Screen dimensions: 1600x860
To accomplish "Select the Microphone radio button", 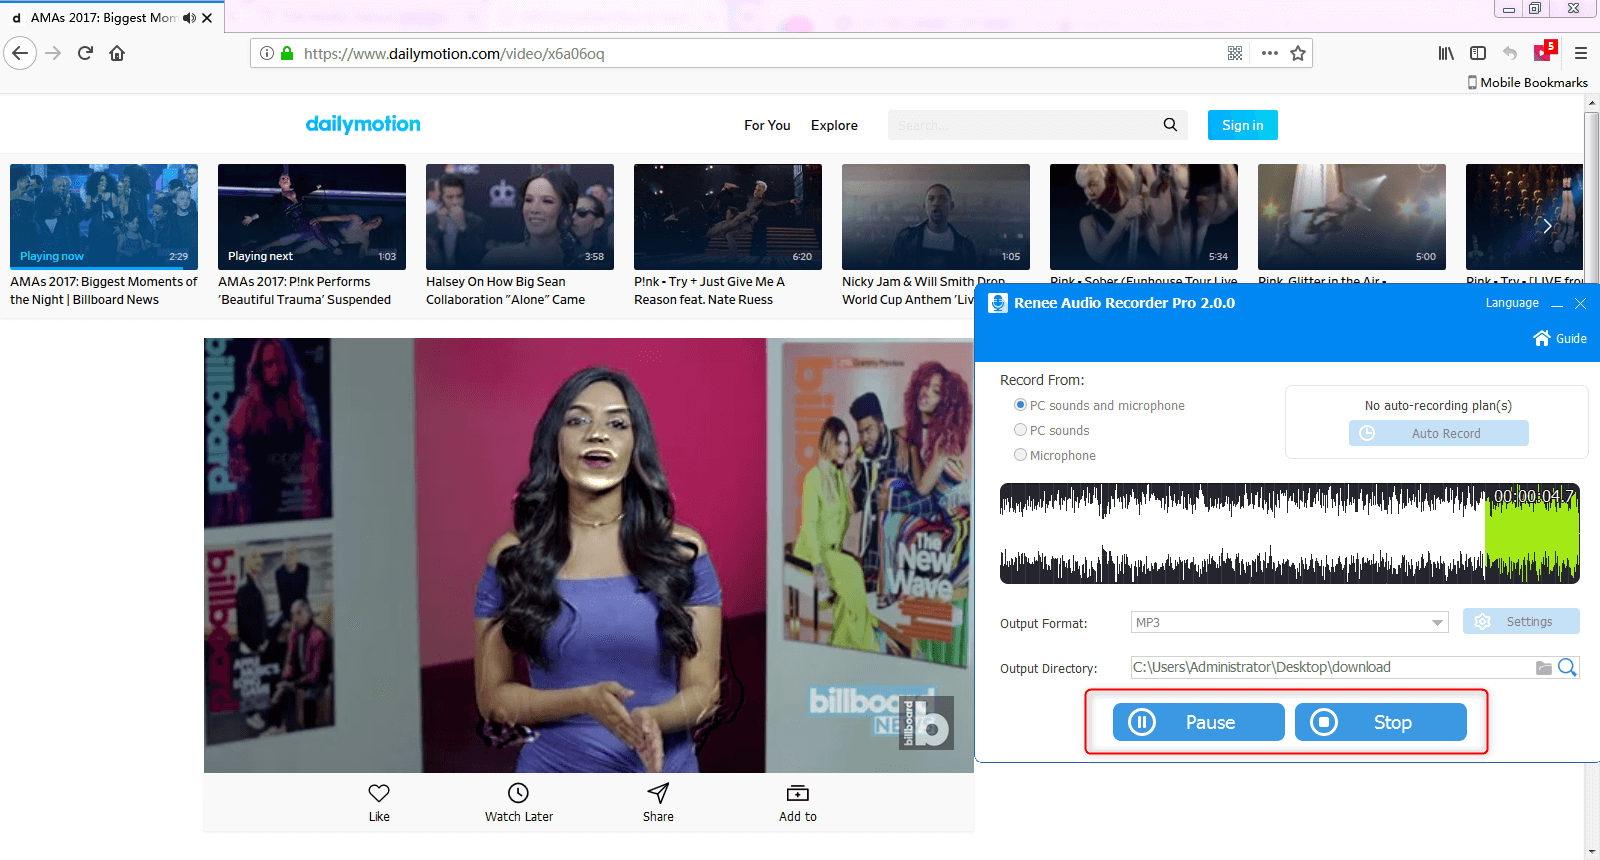I will click(1020, 455).
